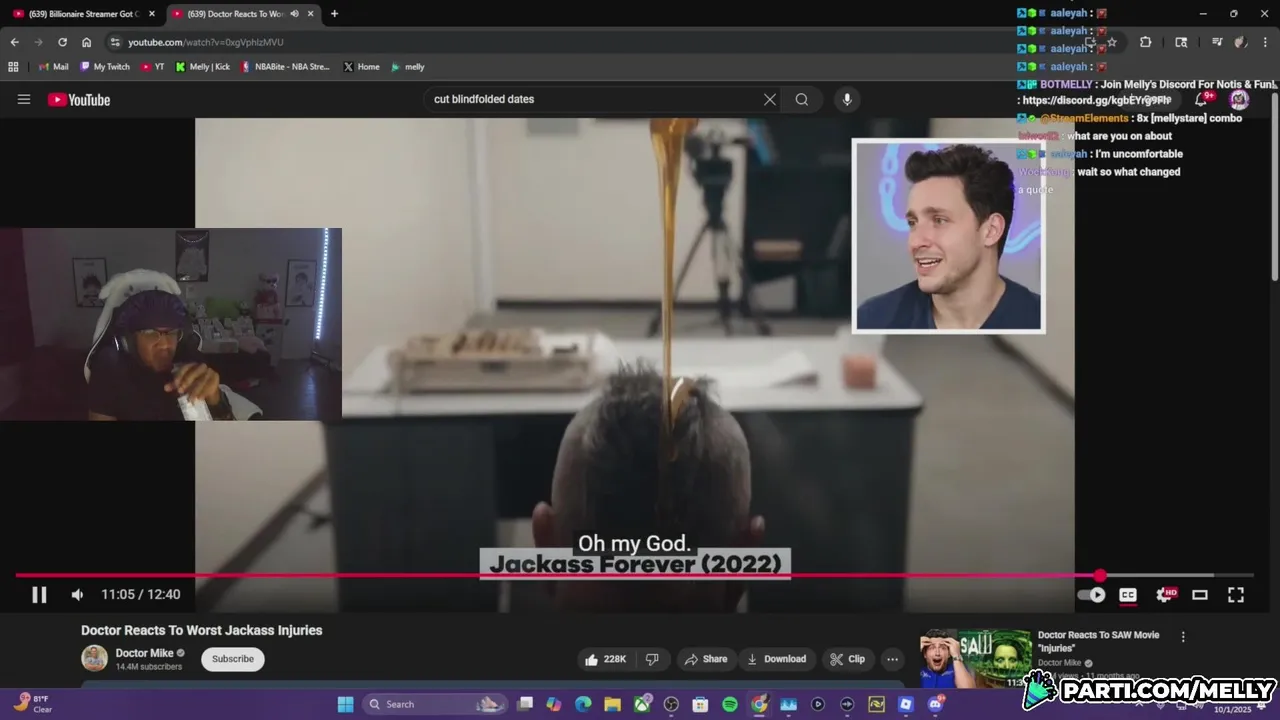Click the taskbar Search box

pyautogui.click(x=435, y=704)
